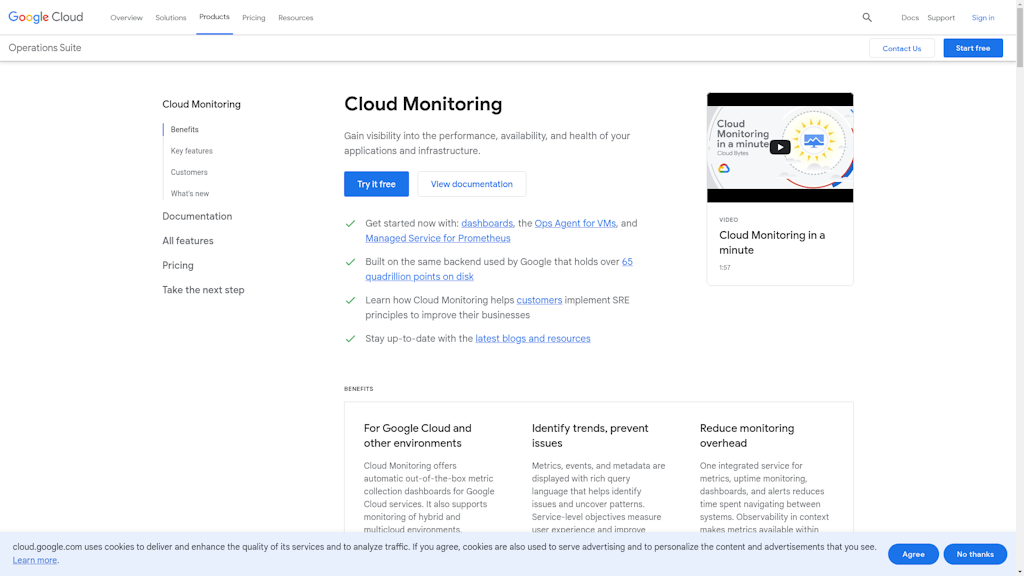
Task: Open the dashboards link
Action: (487, 223)
